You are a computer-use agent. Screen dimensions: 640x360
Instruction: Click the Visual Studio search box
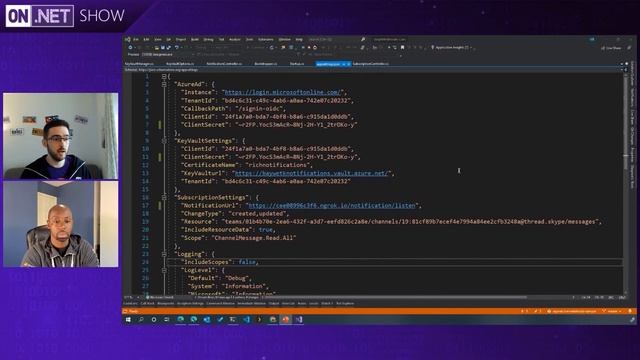coord(337,40)
